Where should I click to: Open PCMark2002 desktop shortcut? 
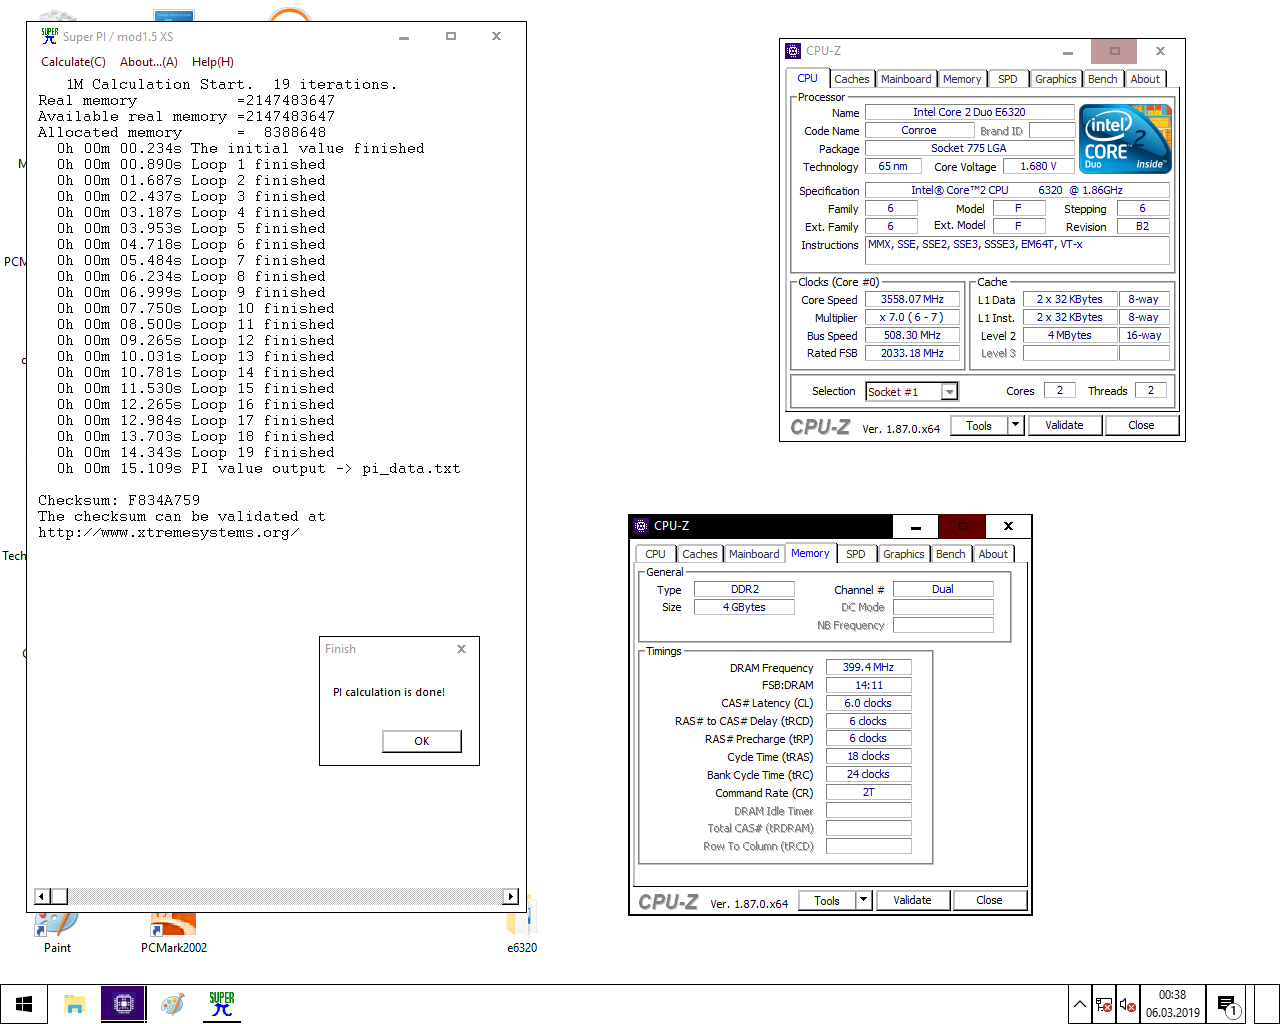pos(174,932)
